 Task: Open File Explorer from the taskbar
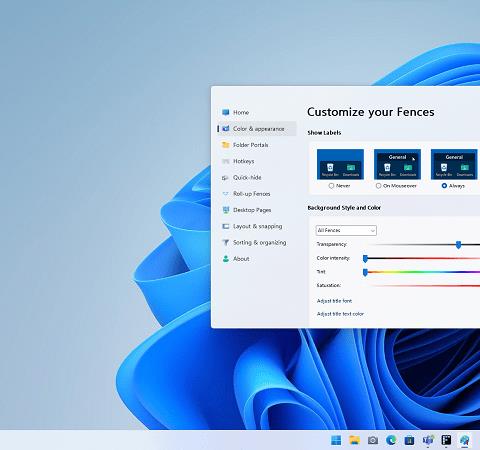[354, 440]
